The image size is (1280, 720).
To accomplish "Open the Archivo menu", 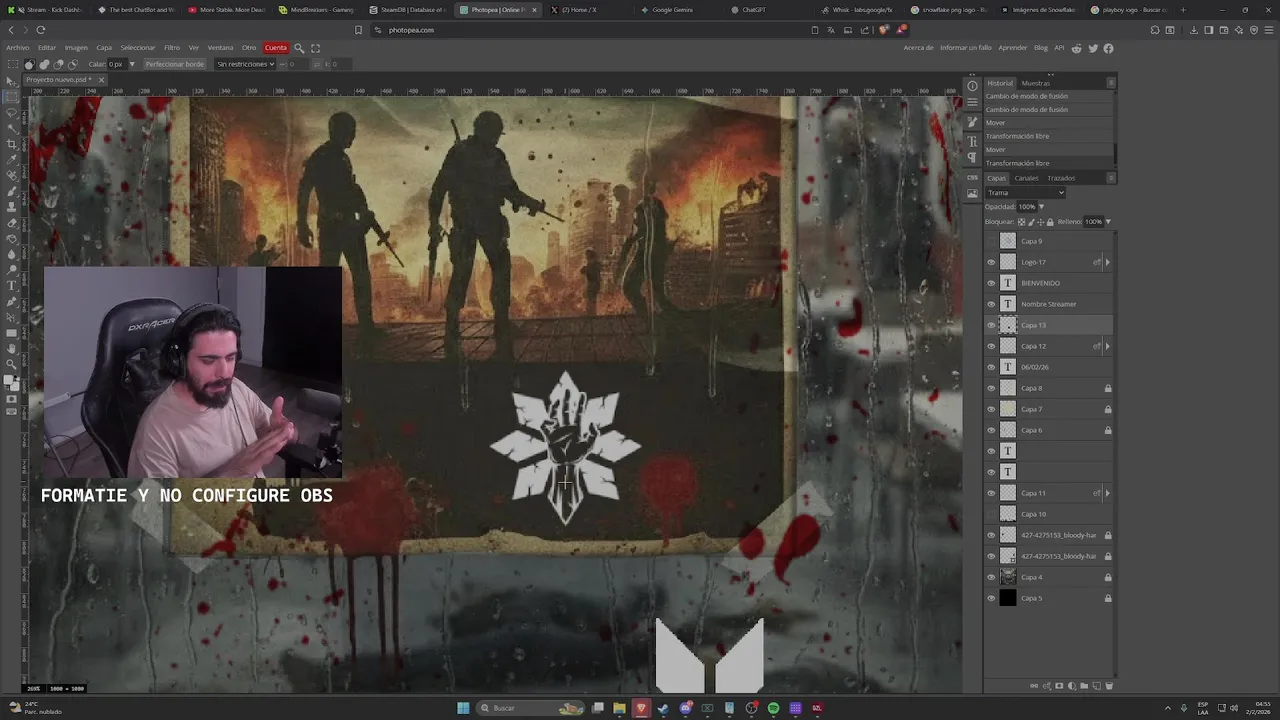I will point(17,48).
